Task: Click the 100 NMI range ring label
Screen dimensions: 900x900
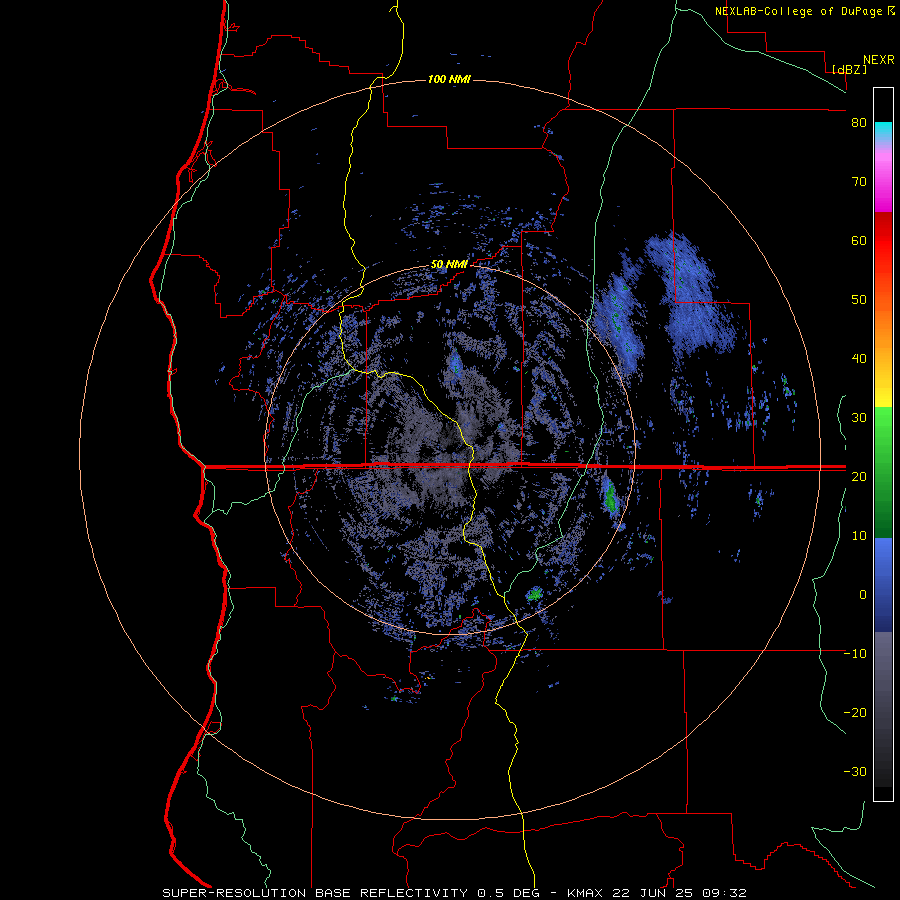Action: 449,79
